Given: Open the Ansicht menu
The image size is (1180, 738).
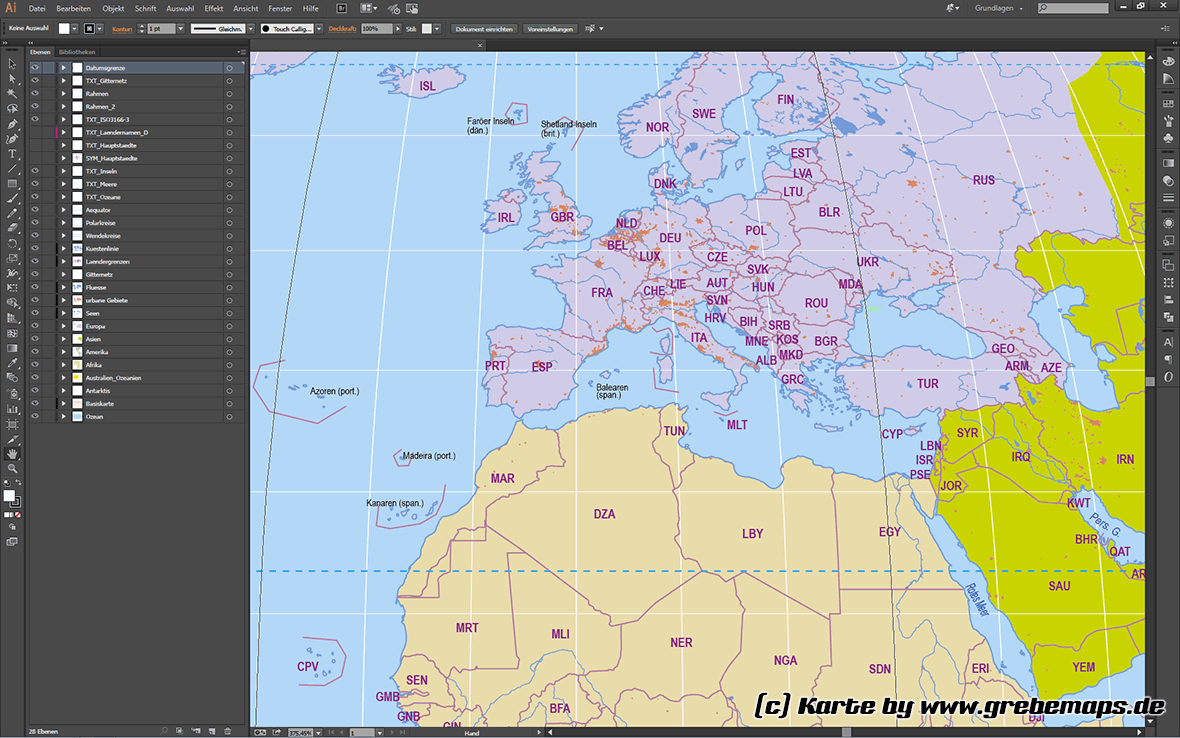Looking at the screenshot, I should pos(245,8).
